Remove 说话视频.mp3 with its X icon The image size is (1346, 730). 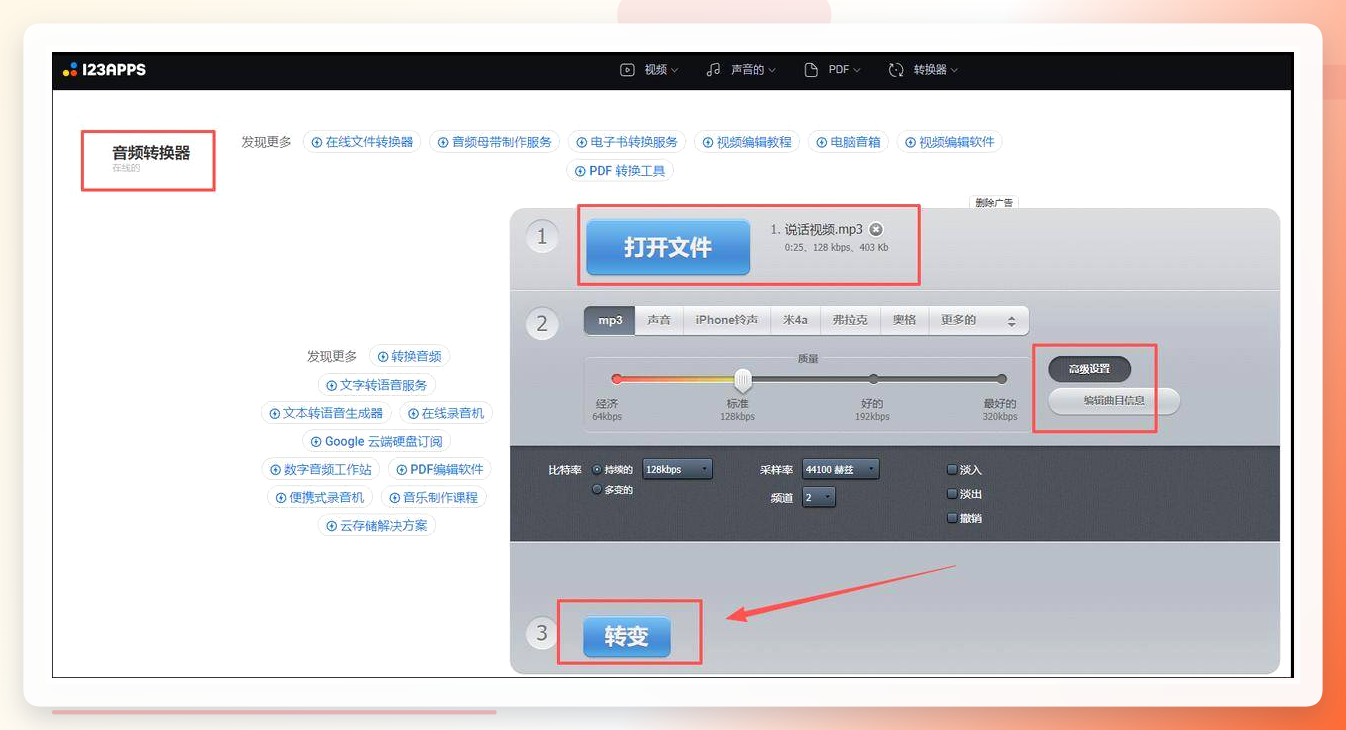click(x=876, y=229)
